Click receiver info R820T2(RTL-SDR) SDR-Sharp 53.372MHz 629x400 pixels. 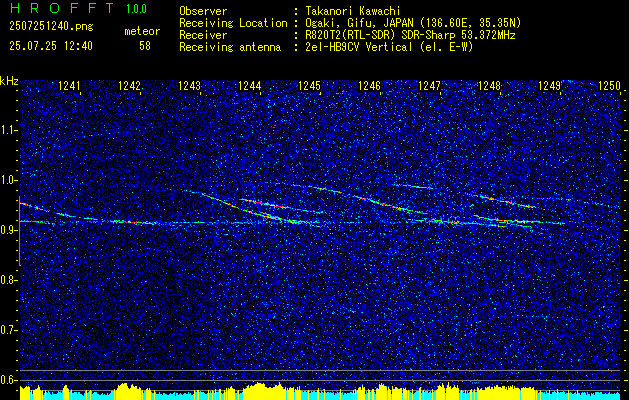410,35
